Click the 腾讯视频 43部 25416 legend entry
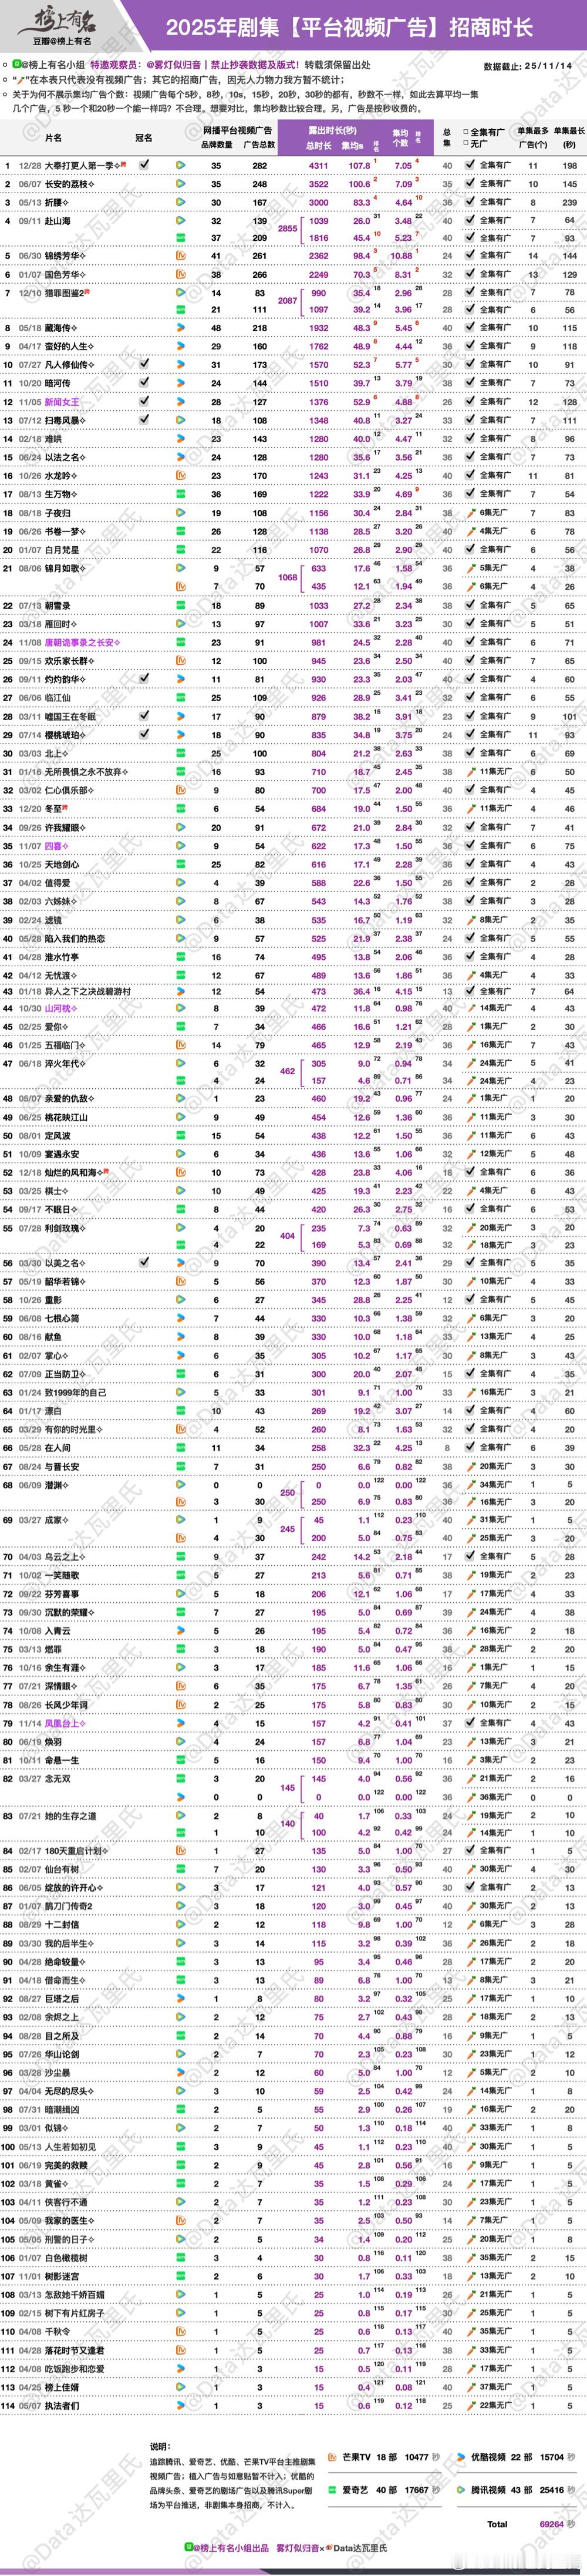 click(515, 2490)
